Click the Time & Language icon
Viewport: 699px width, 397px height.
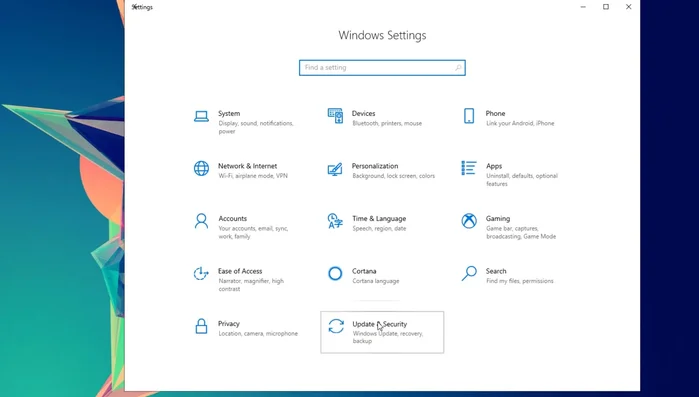tap(335, 221)
